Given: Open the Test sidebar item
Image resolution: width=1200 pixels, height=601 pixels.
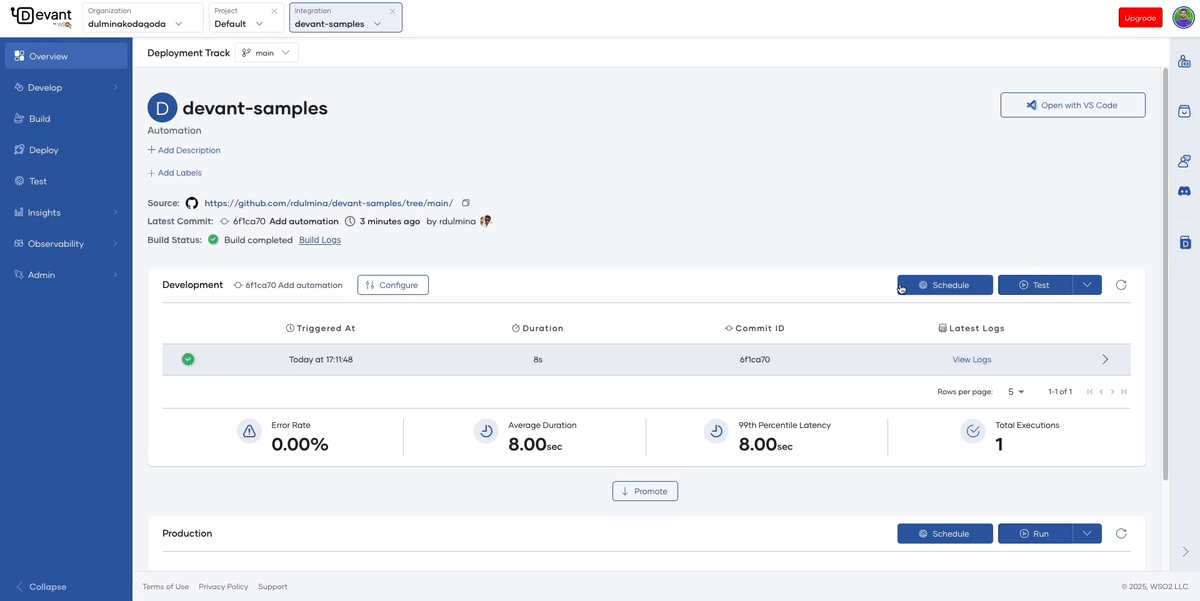Looking at the screenshot, I should (66, 181).
